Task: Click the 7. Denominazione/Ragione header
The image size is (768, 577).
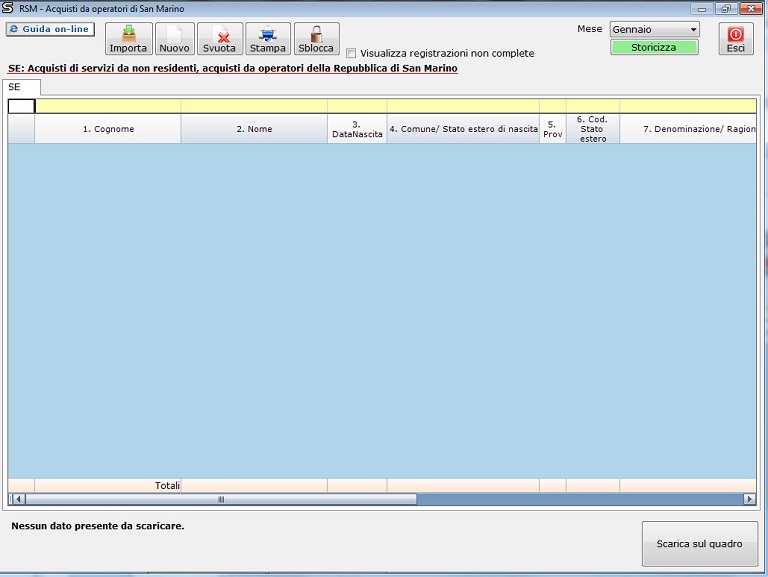Action: 688,129
